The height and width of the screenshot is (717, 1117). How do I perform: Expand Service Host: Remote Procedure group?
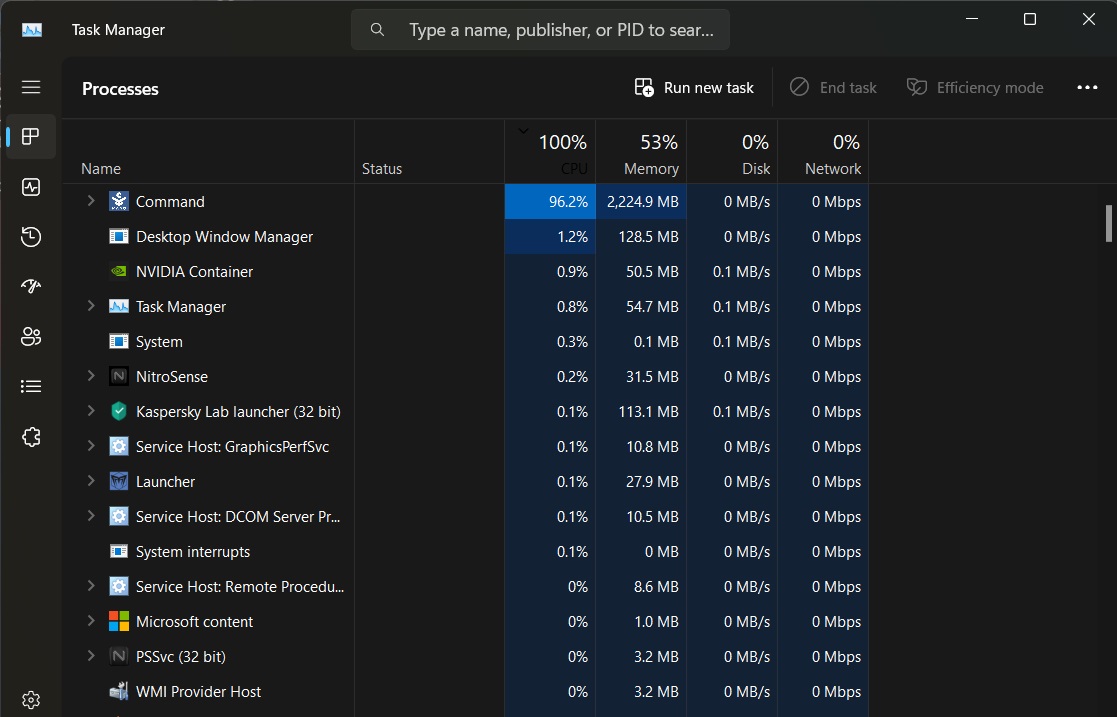pyautogui.click(x=90, y=586)
